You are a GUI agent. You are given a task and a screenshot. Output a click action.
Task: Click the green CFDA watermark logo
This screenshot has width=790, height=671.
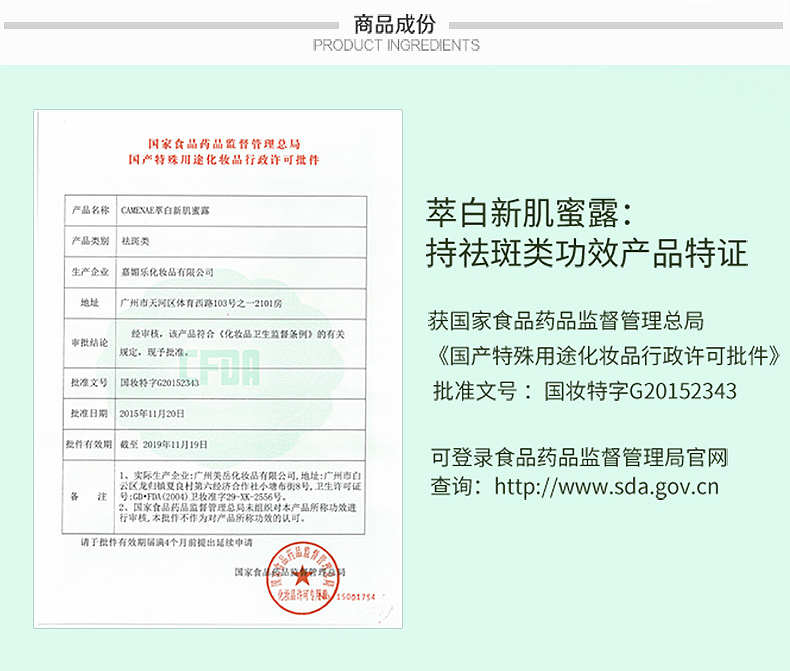coord(220,367)
